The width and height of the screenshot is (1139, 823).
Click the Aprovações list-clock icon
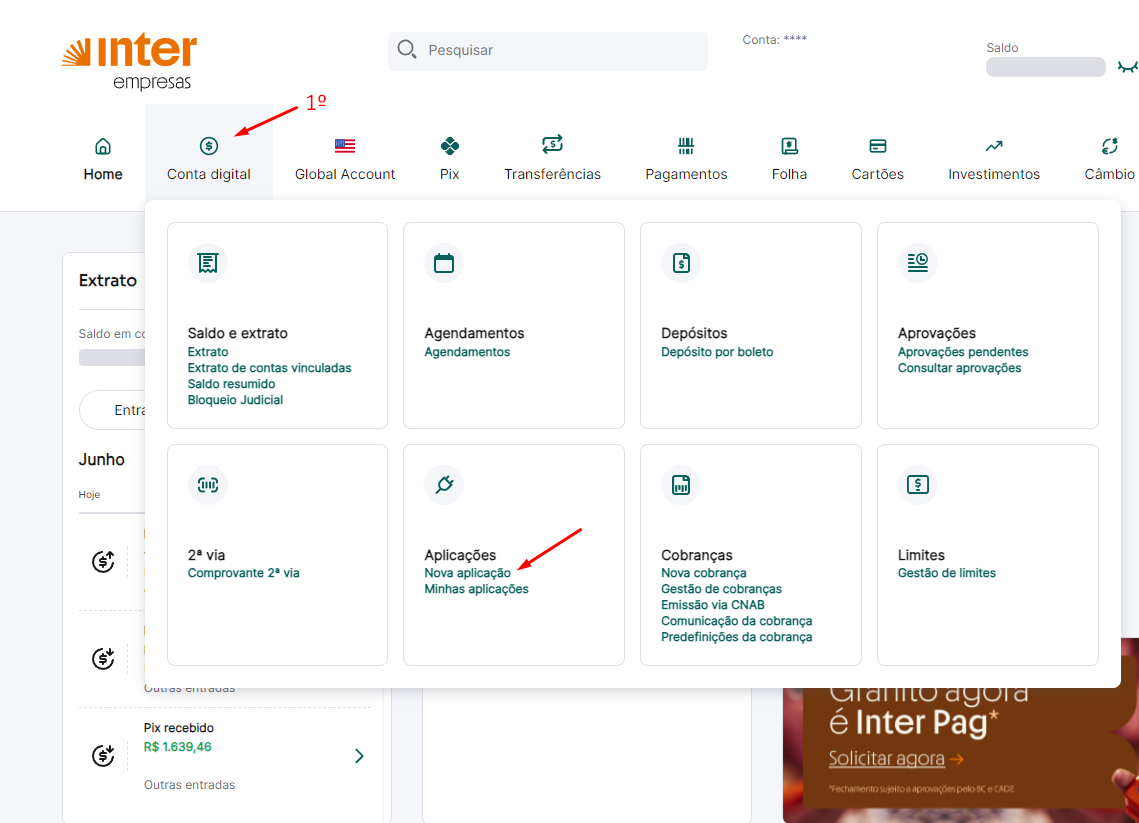tap(917, 262)
